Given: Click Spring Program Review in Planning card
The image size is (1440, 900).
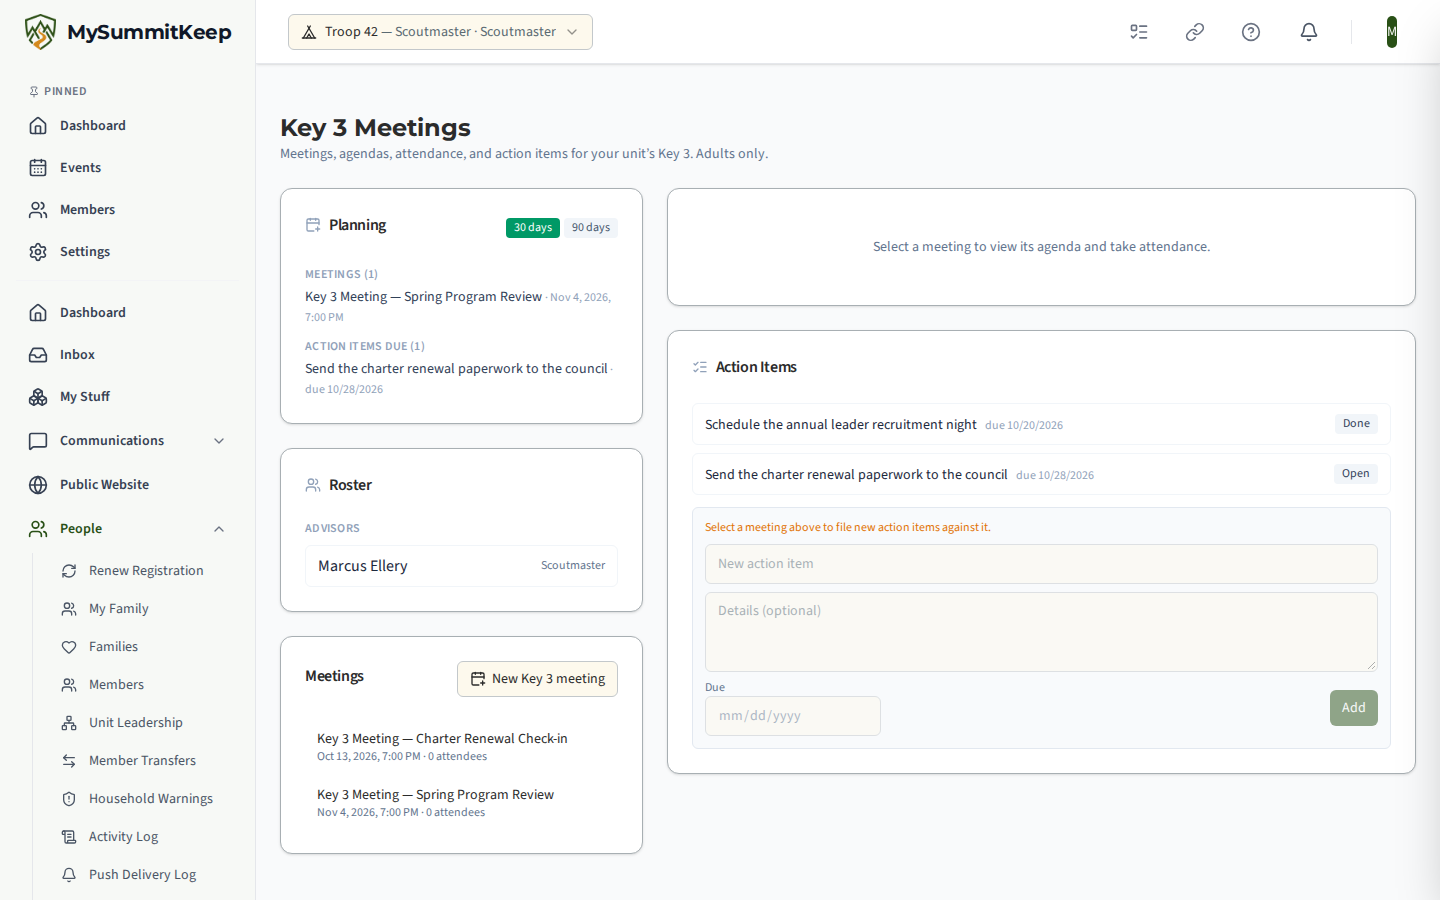Looking at the screenshot, I should (x=423, y=297).
